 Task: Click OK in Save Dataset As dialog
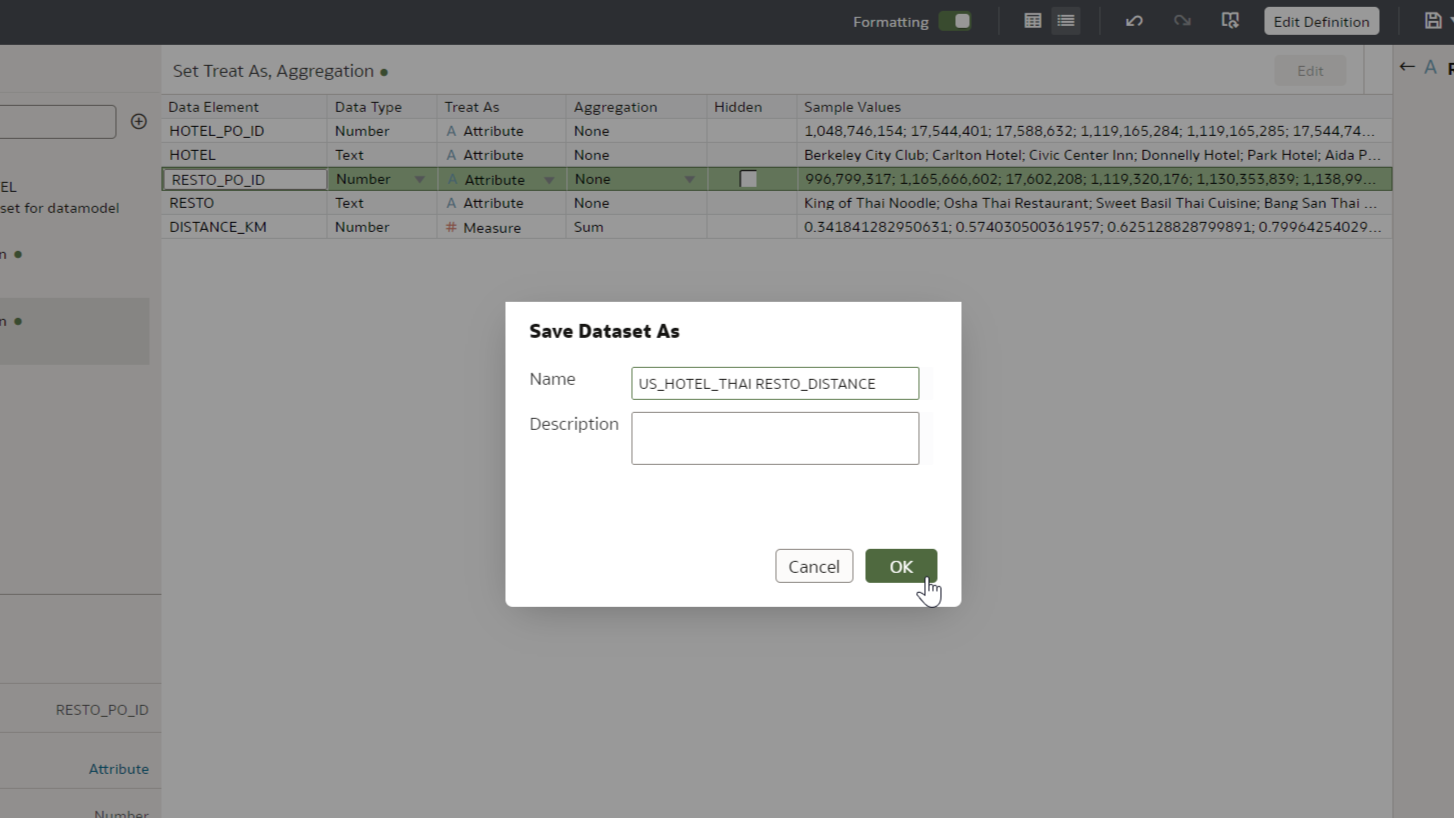point(901,566)
